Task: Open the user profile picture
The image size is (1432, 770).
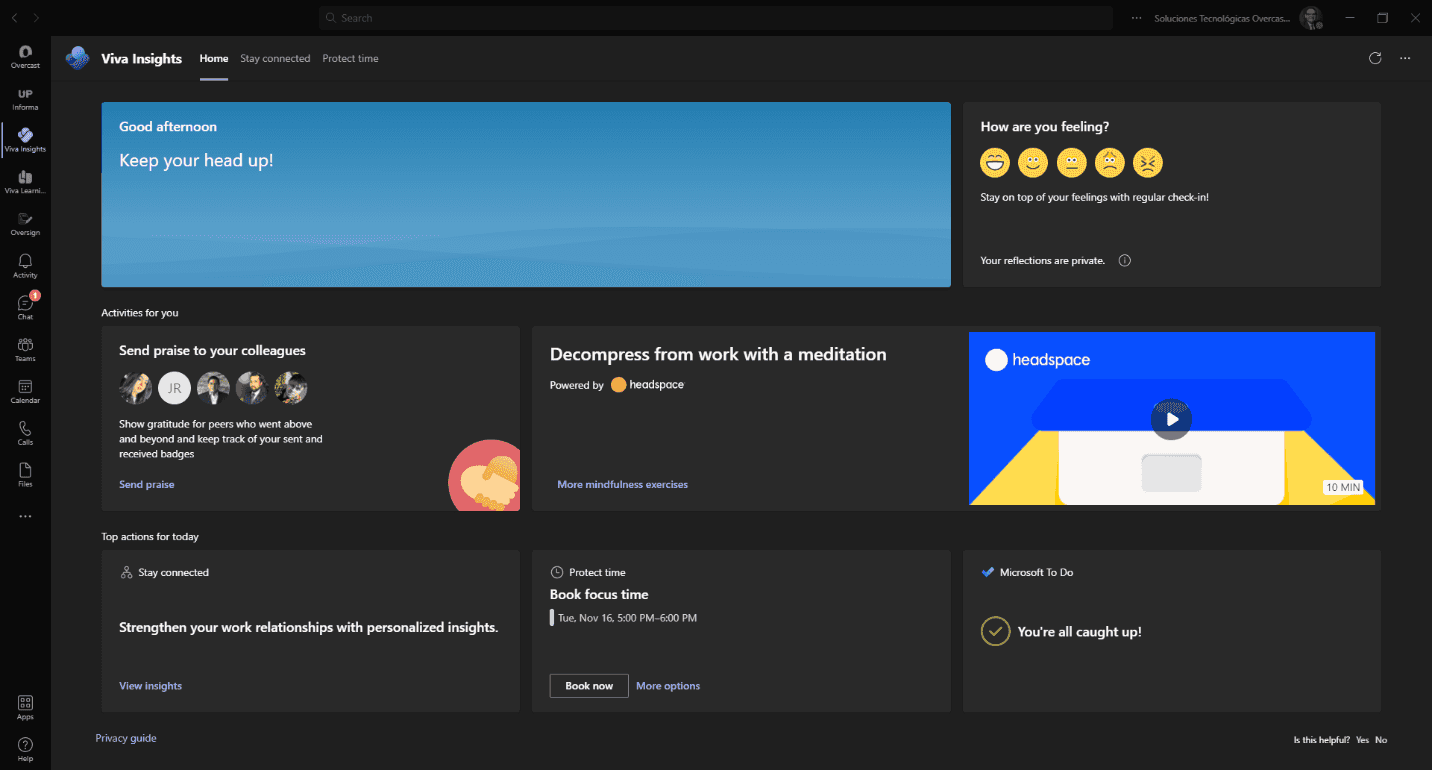Action: click(1310, 18)
